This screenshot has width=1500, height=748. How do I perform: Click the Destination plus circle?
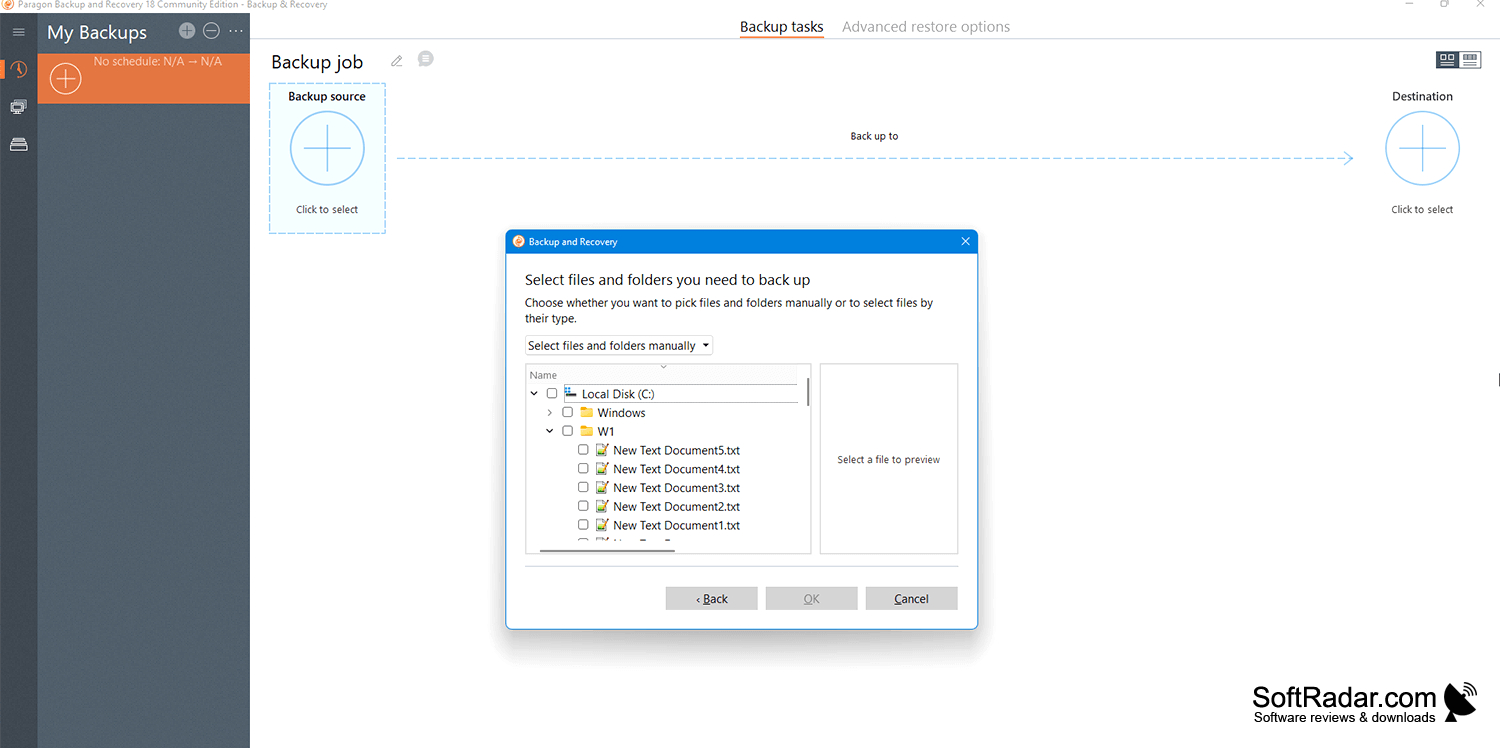pyautogui.click(x=1422, y=148)
